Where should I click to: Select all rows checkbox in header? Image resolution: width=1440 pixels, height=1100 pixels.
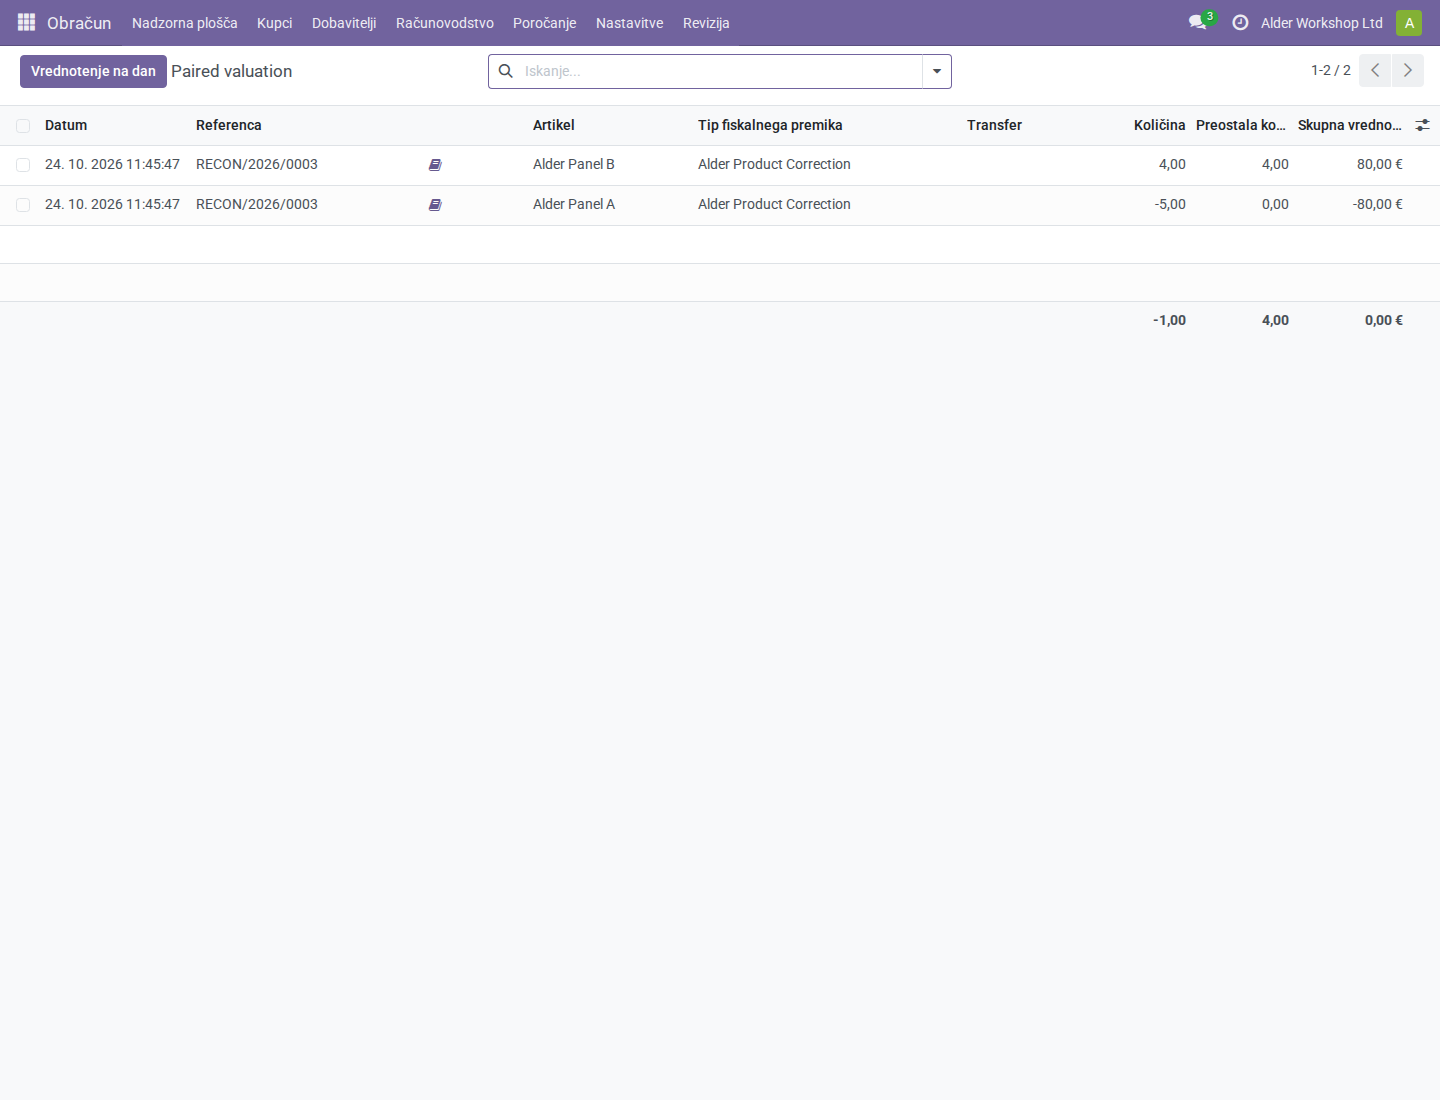[23, 126]
